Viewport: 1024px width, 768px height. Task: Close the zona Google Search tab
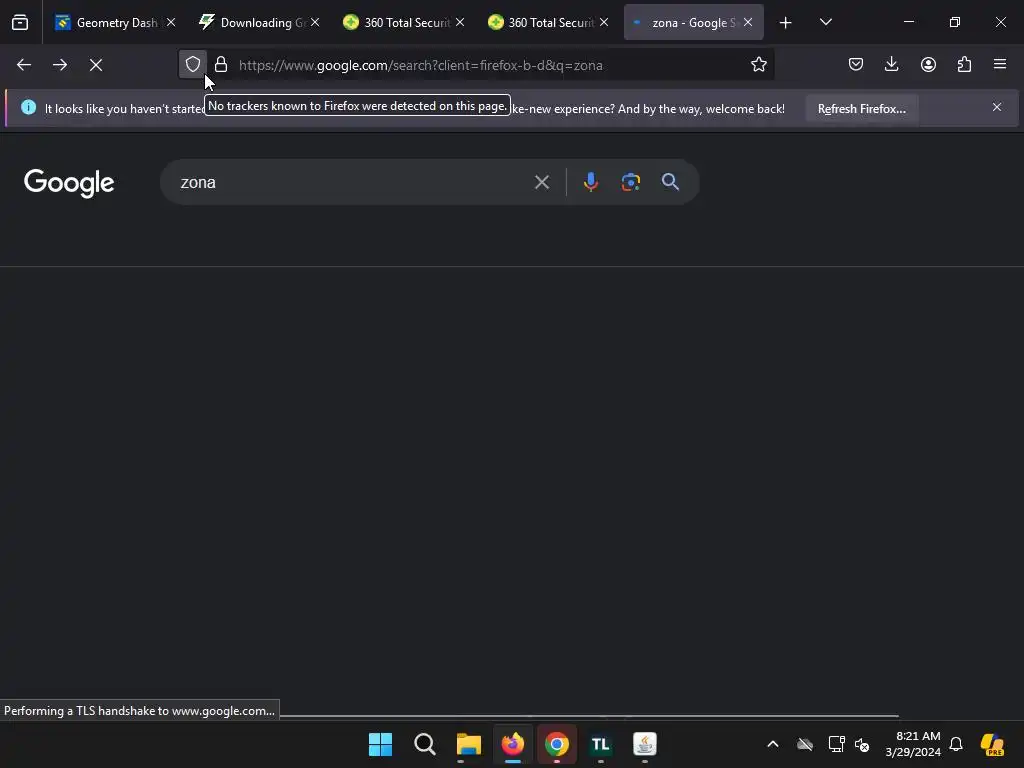(748, 22)
